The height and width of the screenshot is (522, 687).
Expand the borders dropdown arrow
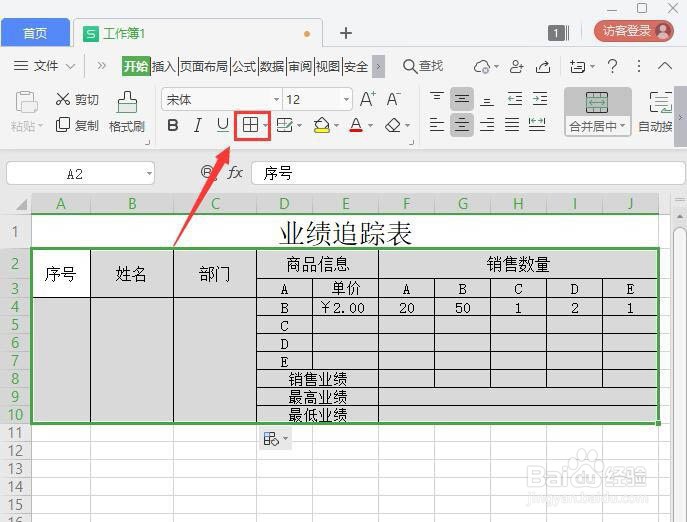[x=266, y=126]
